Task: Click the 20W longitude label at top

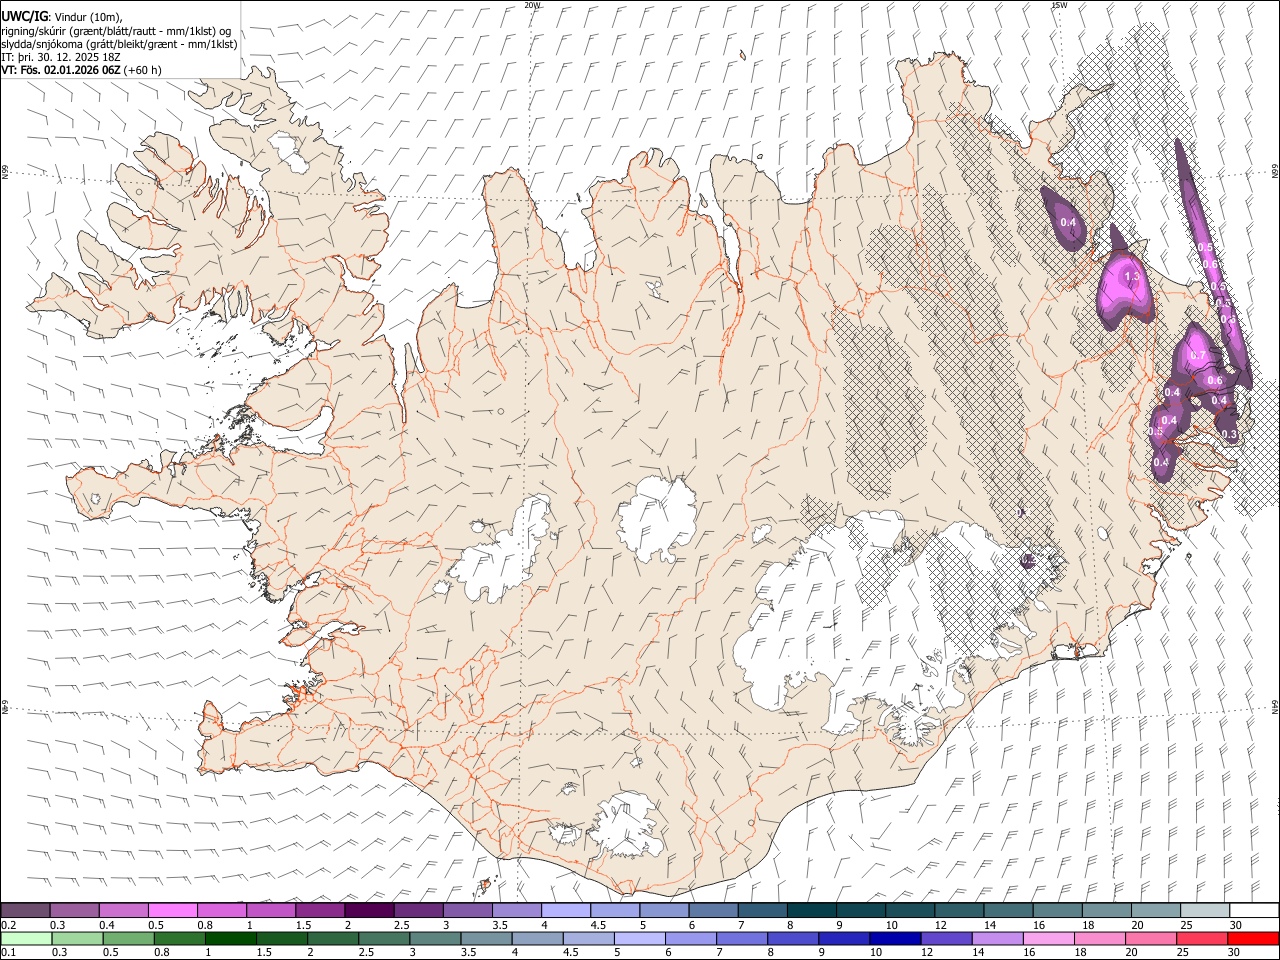Action: click(532, 5)
